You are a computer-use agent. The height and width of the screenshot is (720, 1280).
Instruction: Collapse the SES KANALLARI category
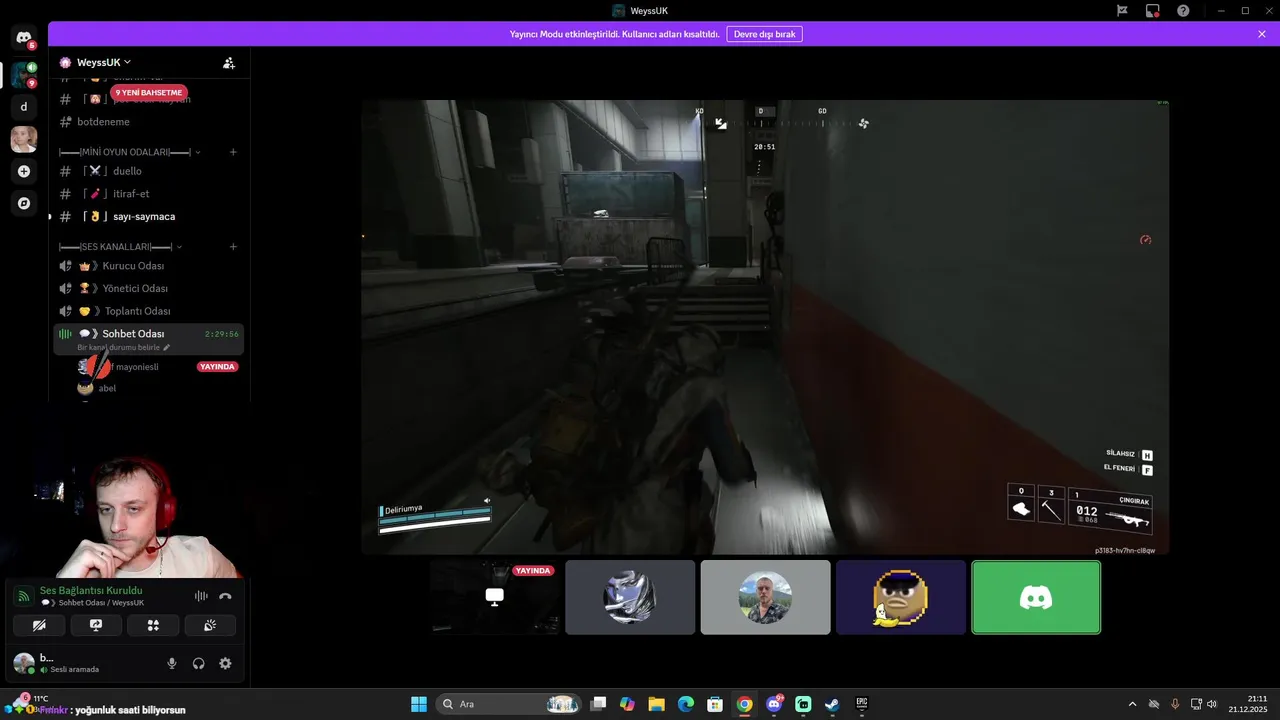tap(121, 246)
